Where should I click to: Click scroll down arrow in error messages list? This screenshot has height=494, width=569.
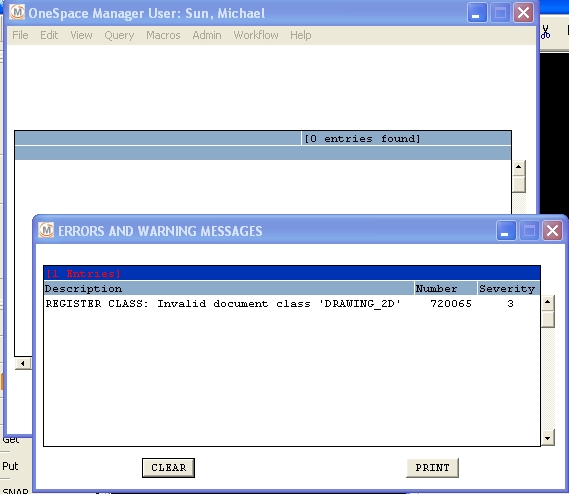548,438
